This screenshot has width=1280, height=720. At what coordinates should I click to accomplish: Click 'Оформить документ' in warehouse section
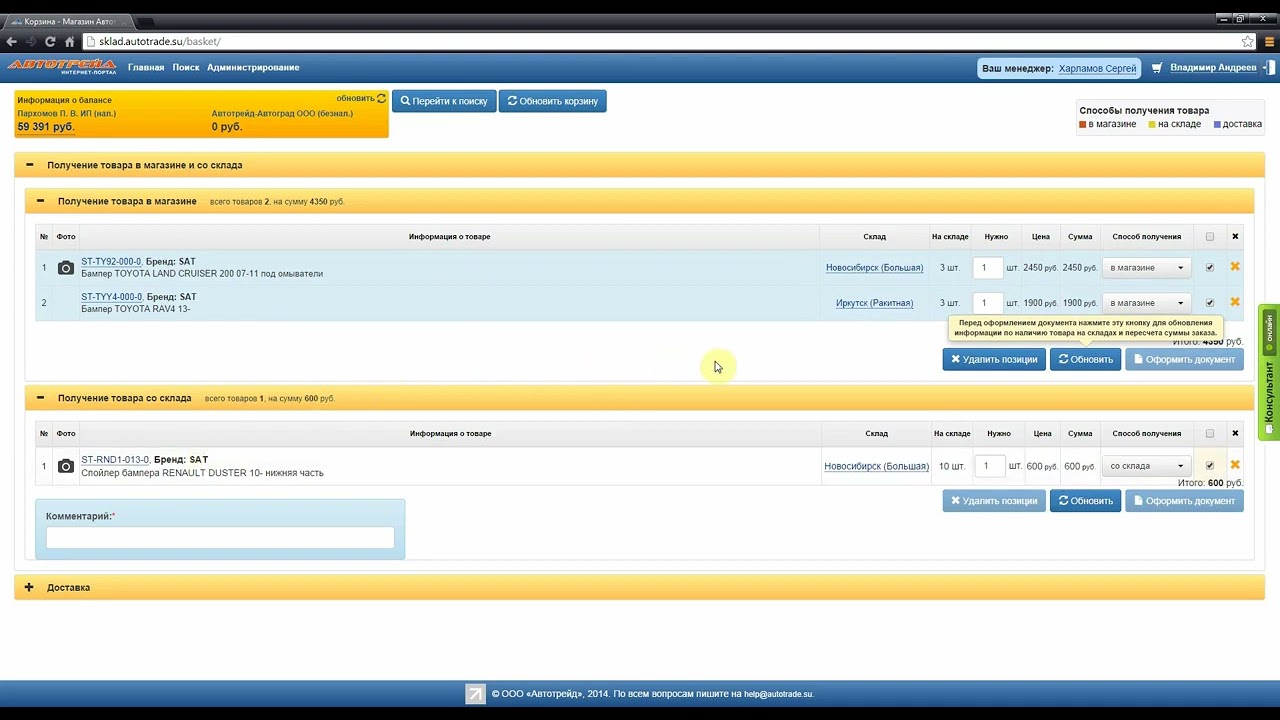pyautogui.click(x=1184, y=501)
